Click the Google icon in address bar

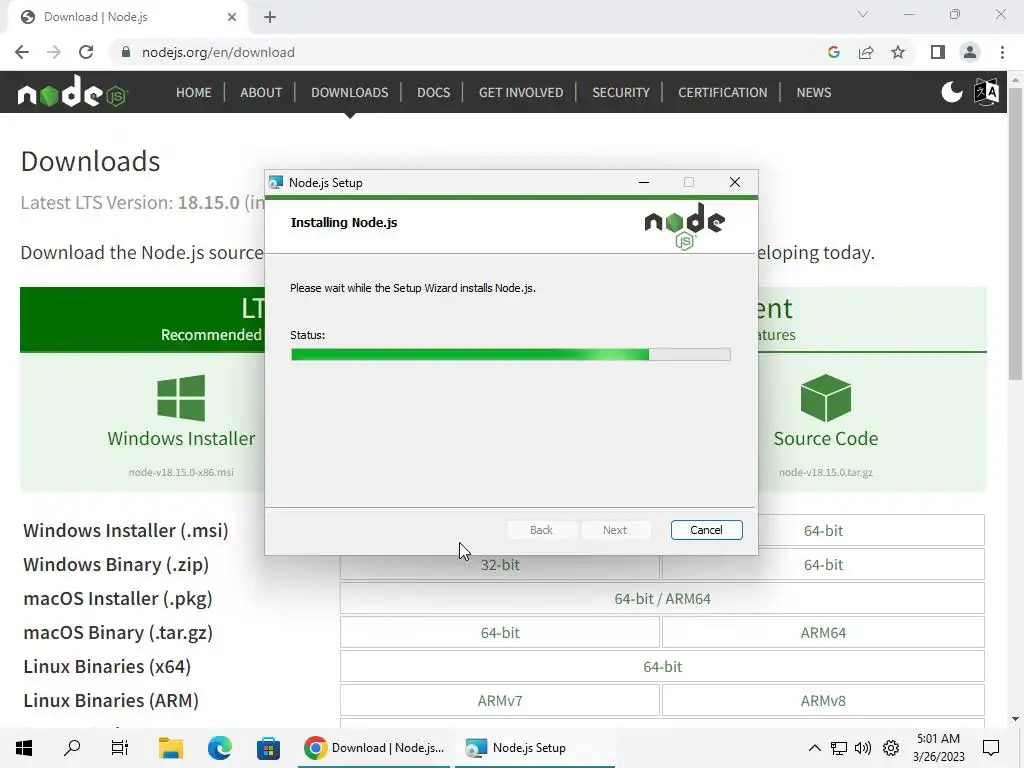[x=833, y=52]
